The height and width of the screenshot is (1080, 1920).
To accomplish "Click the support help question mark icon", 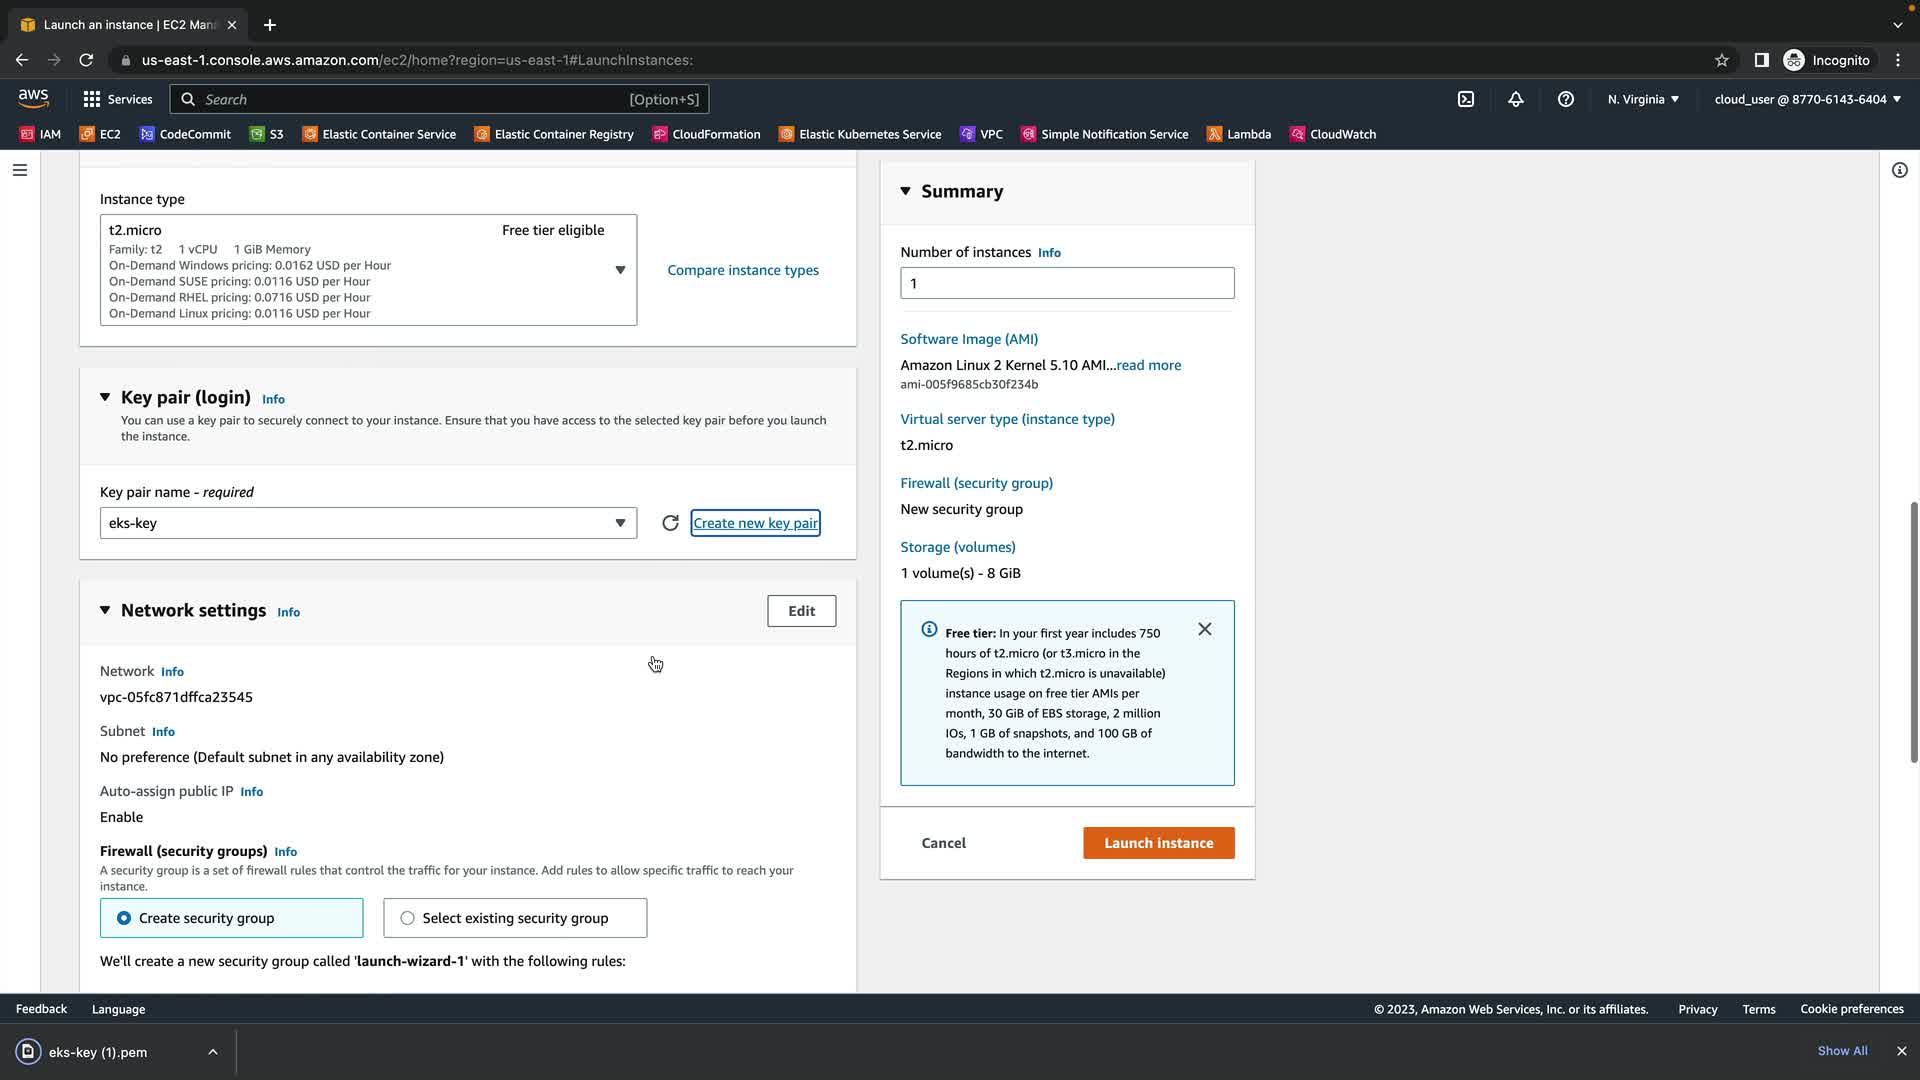I will 1566,99.
